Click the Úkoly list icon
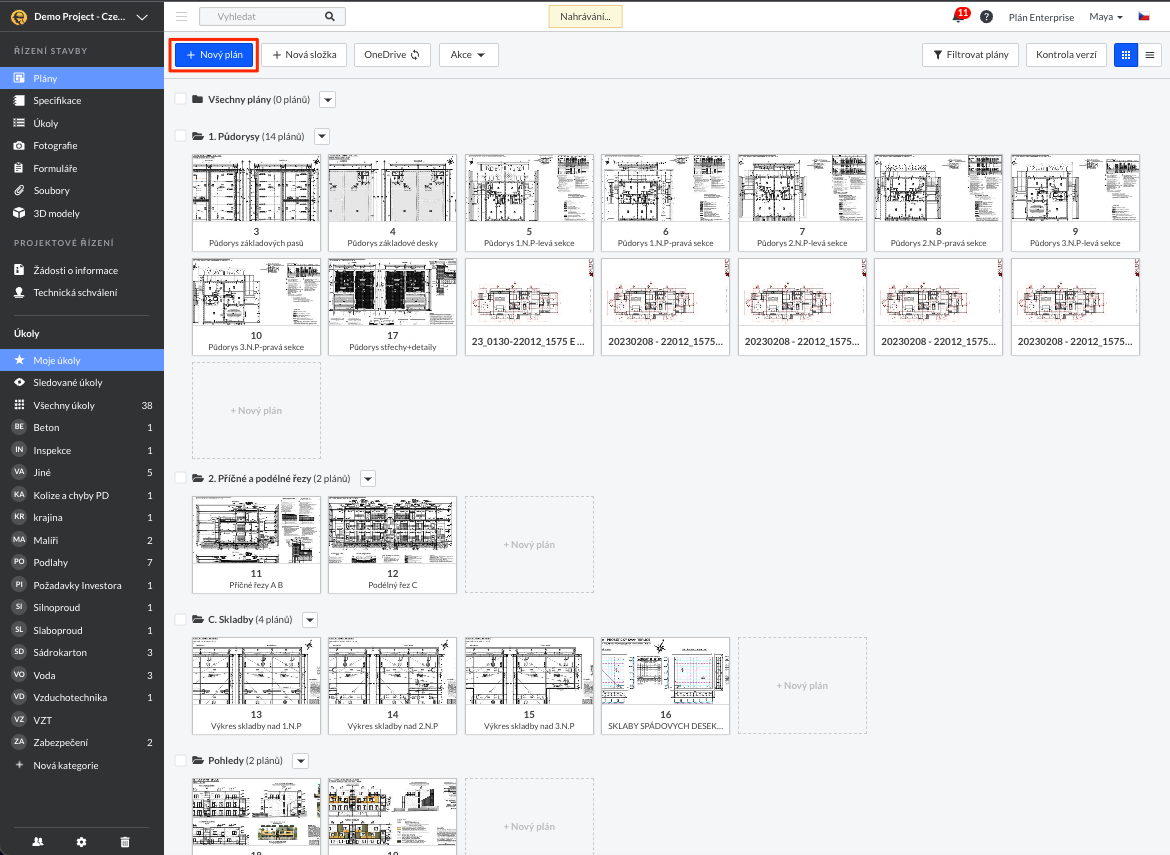This screenshot has height=855, width=1170. pos(19,123)
